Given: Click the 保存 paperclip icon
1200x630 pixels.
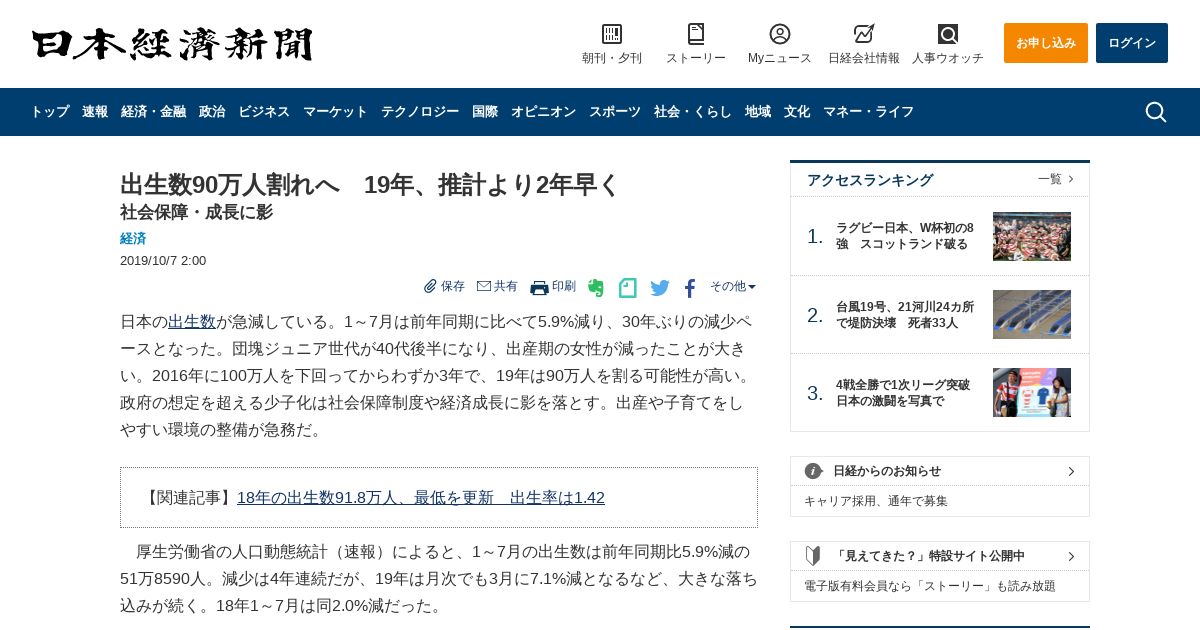Looking at the screenshot, I should pos(430,286).
